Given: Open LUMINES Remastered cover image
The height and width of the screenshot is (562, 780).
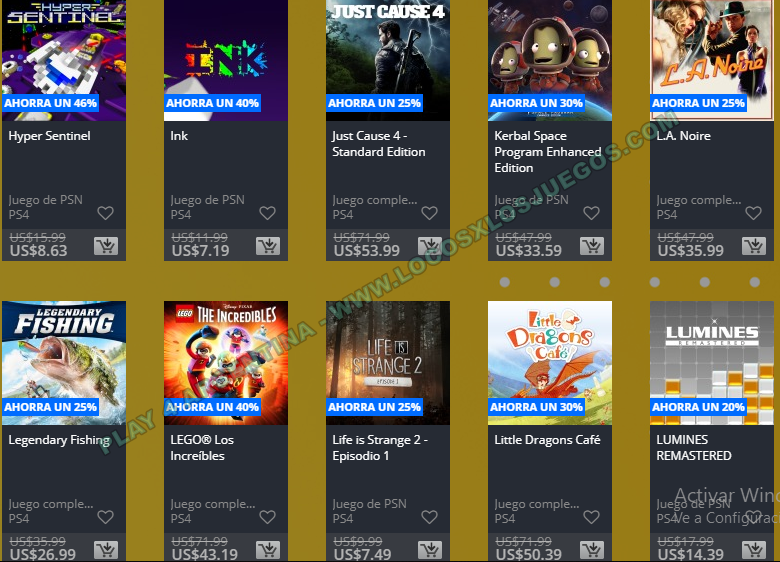Looking at the screenshot, I should coord(712,363).
